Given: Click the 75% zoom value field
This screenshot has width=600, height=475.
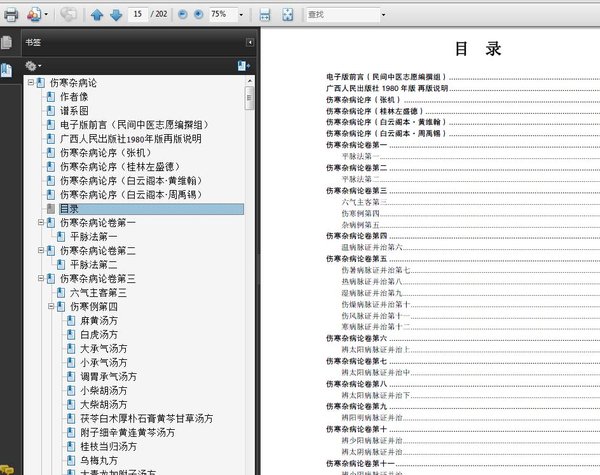Looking at the screenshot, I should [222, 15].
